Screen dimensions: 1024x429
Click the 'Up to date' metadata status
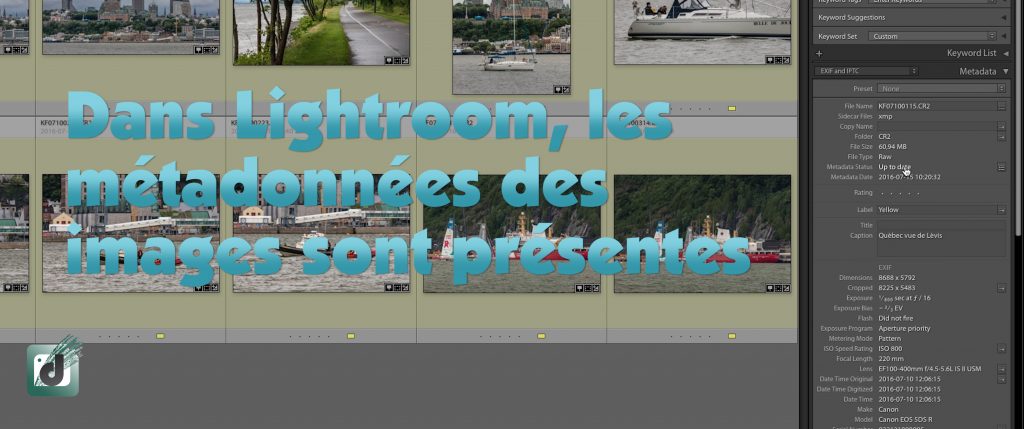tap(894, 167)
